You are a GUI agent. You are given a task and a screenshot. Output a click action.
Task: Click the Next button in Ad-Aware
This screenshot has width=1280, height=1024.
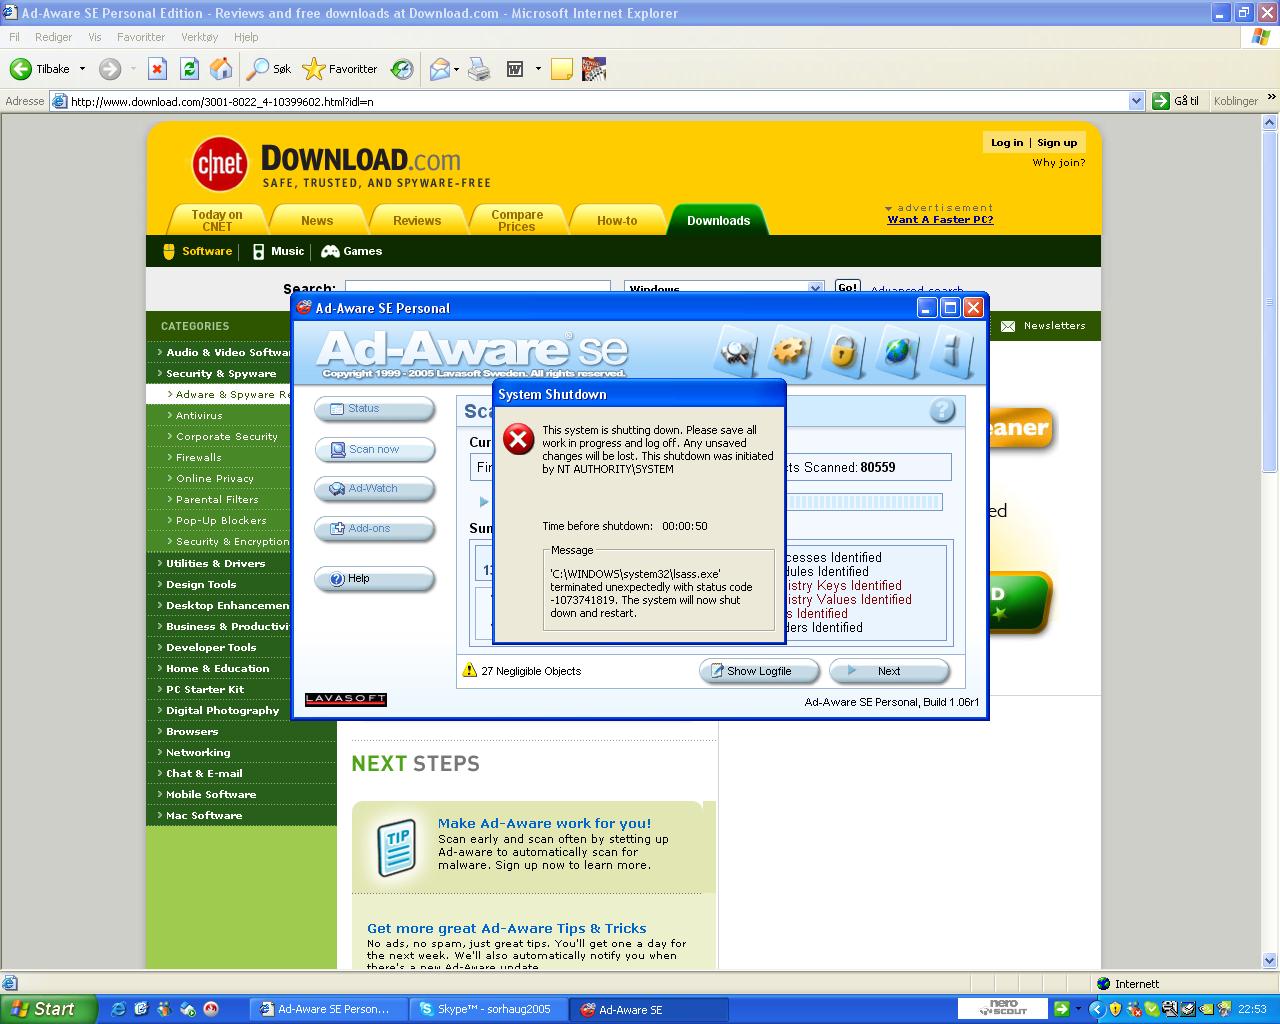click(x=889, y=671)
